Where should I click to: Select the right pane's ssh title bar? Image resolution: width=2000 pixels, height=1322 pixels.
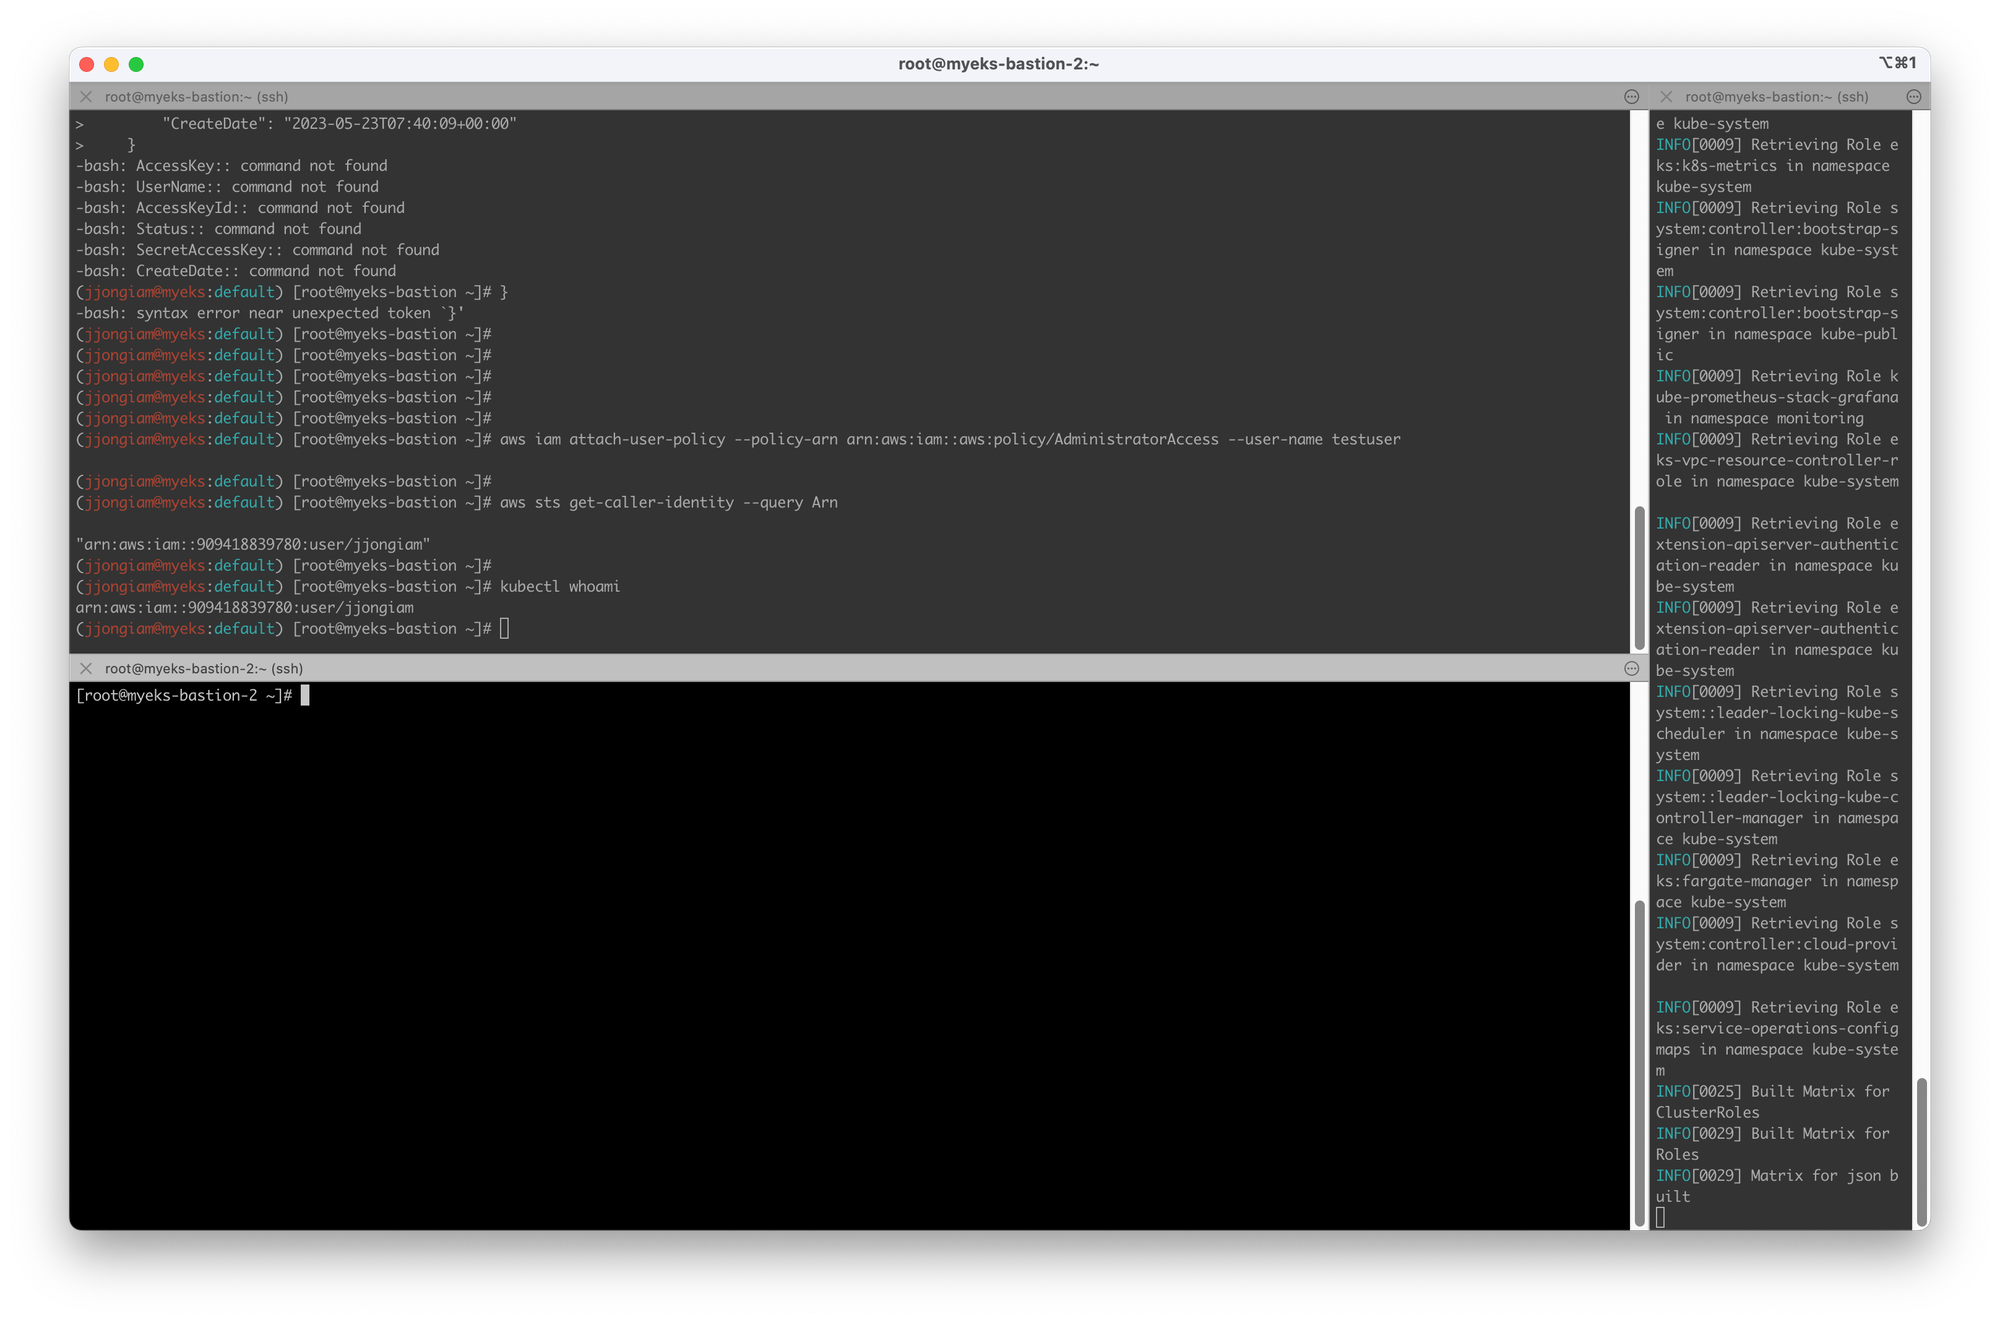pos(1776,97)
